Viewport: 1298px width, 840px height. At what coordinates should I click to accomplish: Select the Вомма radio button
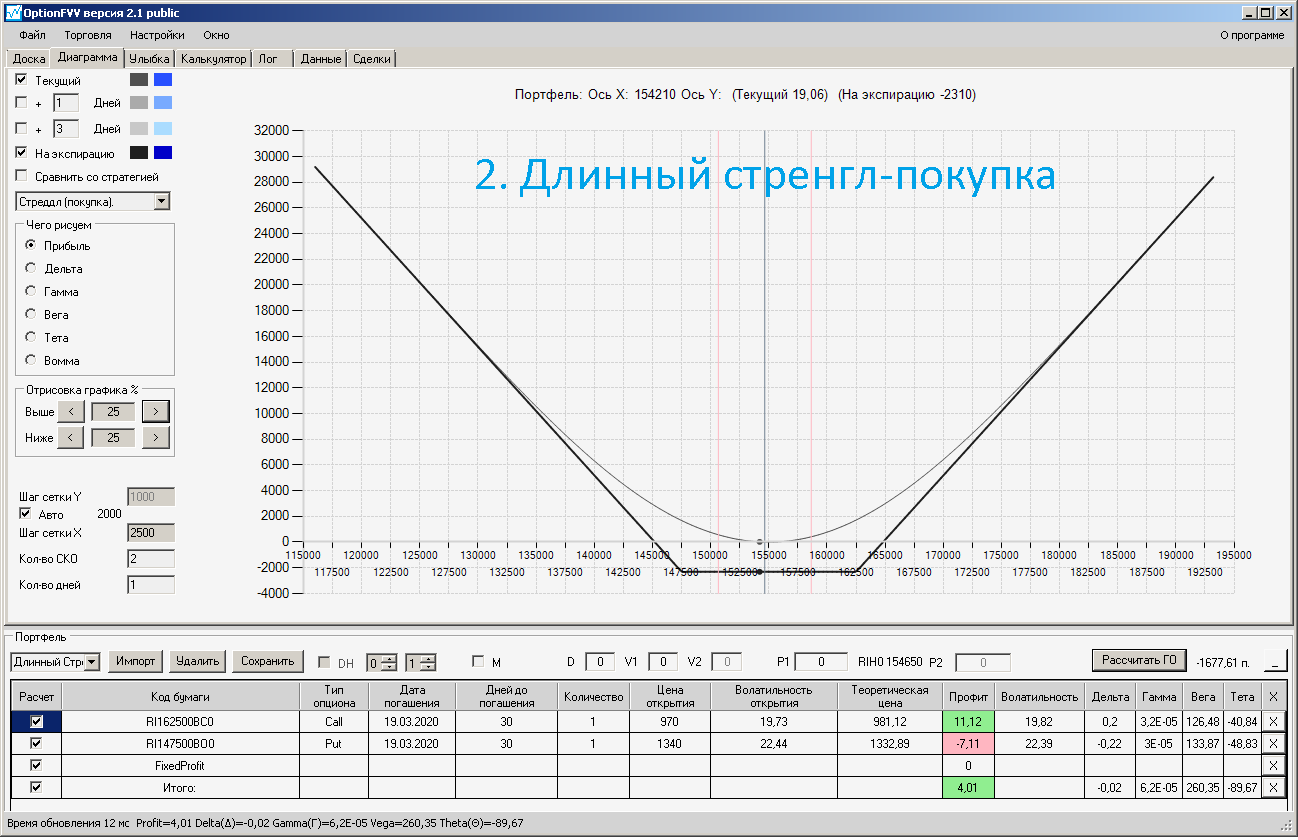click(31, 360)
